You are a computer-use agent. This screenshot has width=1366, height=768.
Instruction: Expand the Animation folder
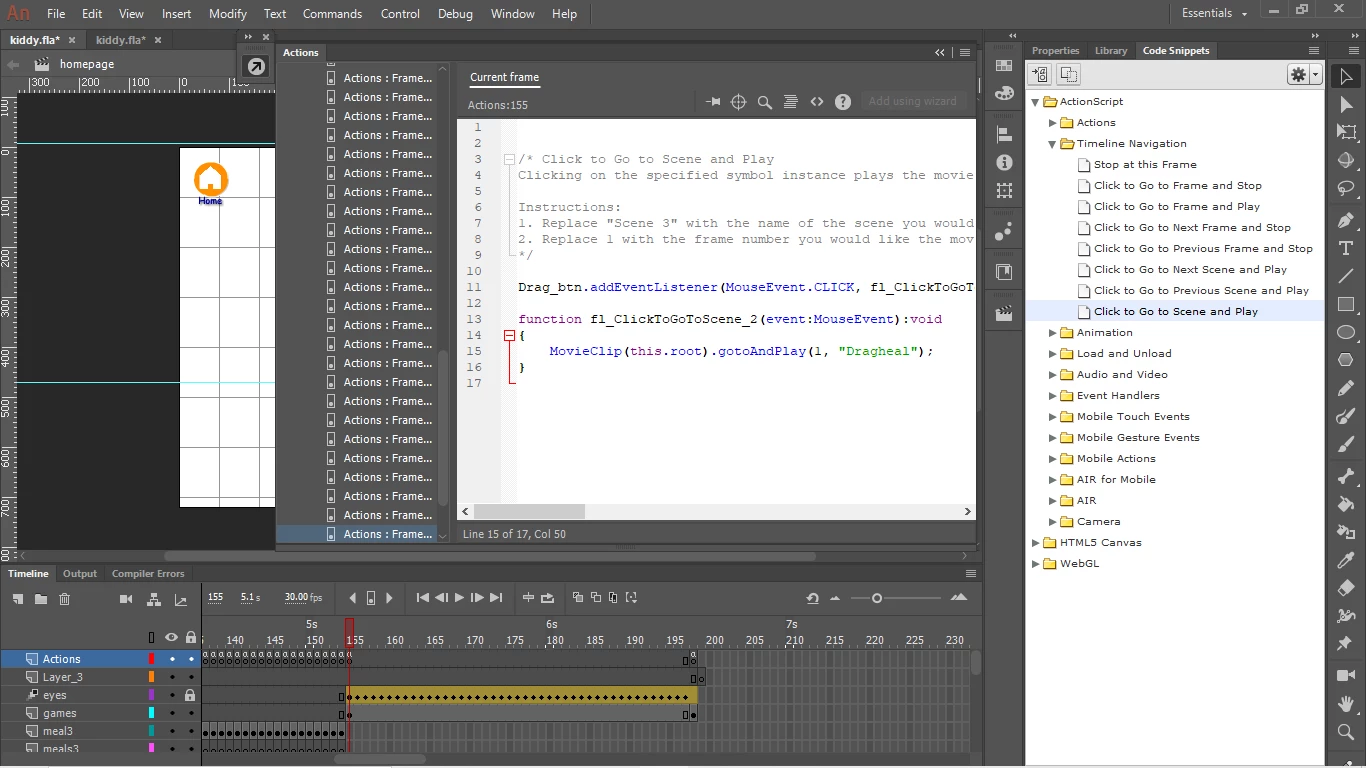point(1053,333)
